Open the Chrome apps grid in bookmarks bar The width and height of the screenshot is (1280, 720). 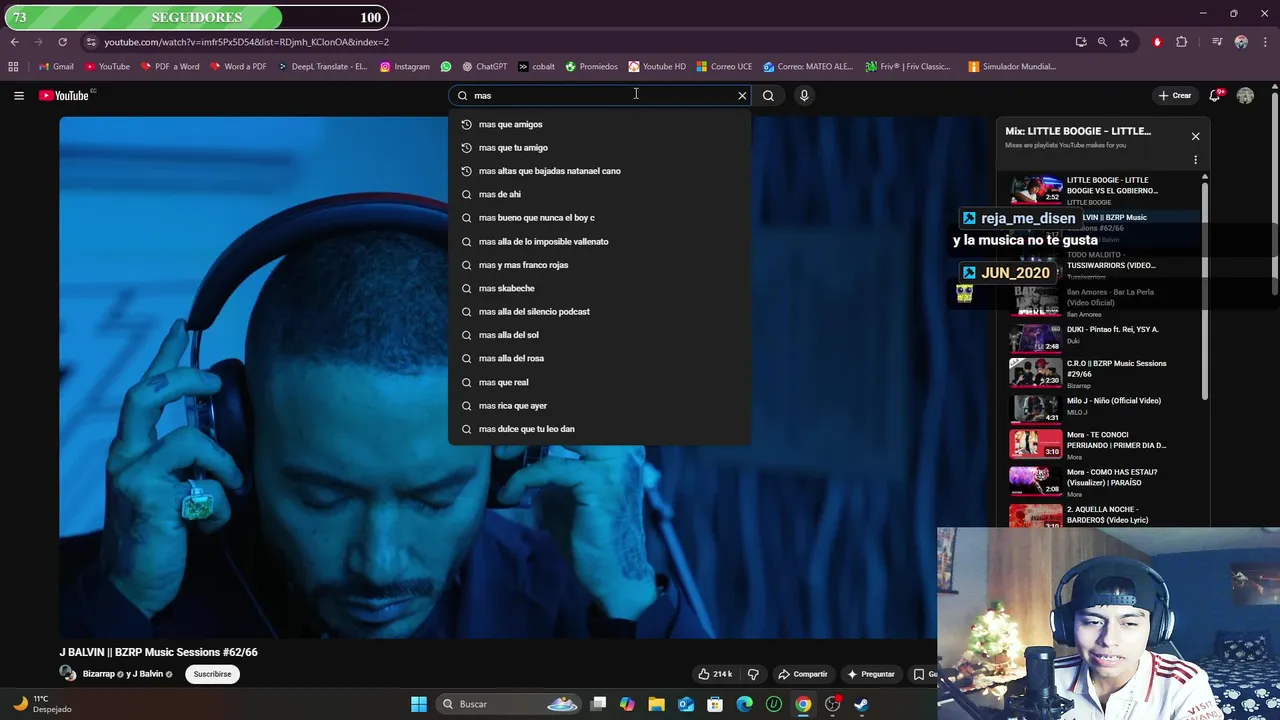click(13, 67)
